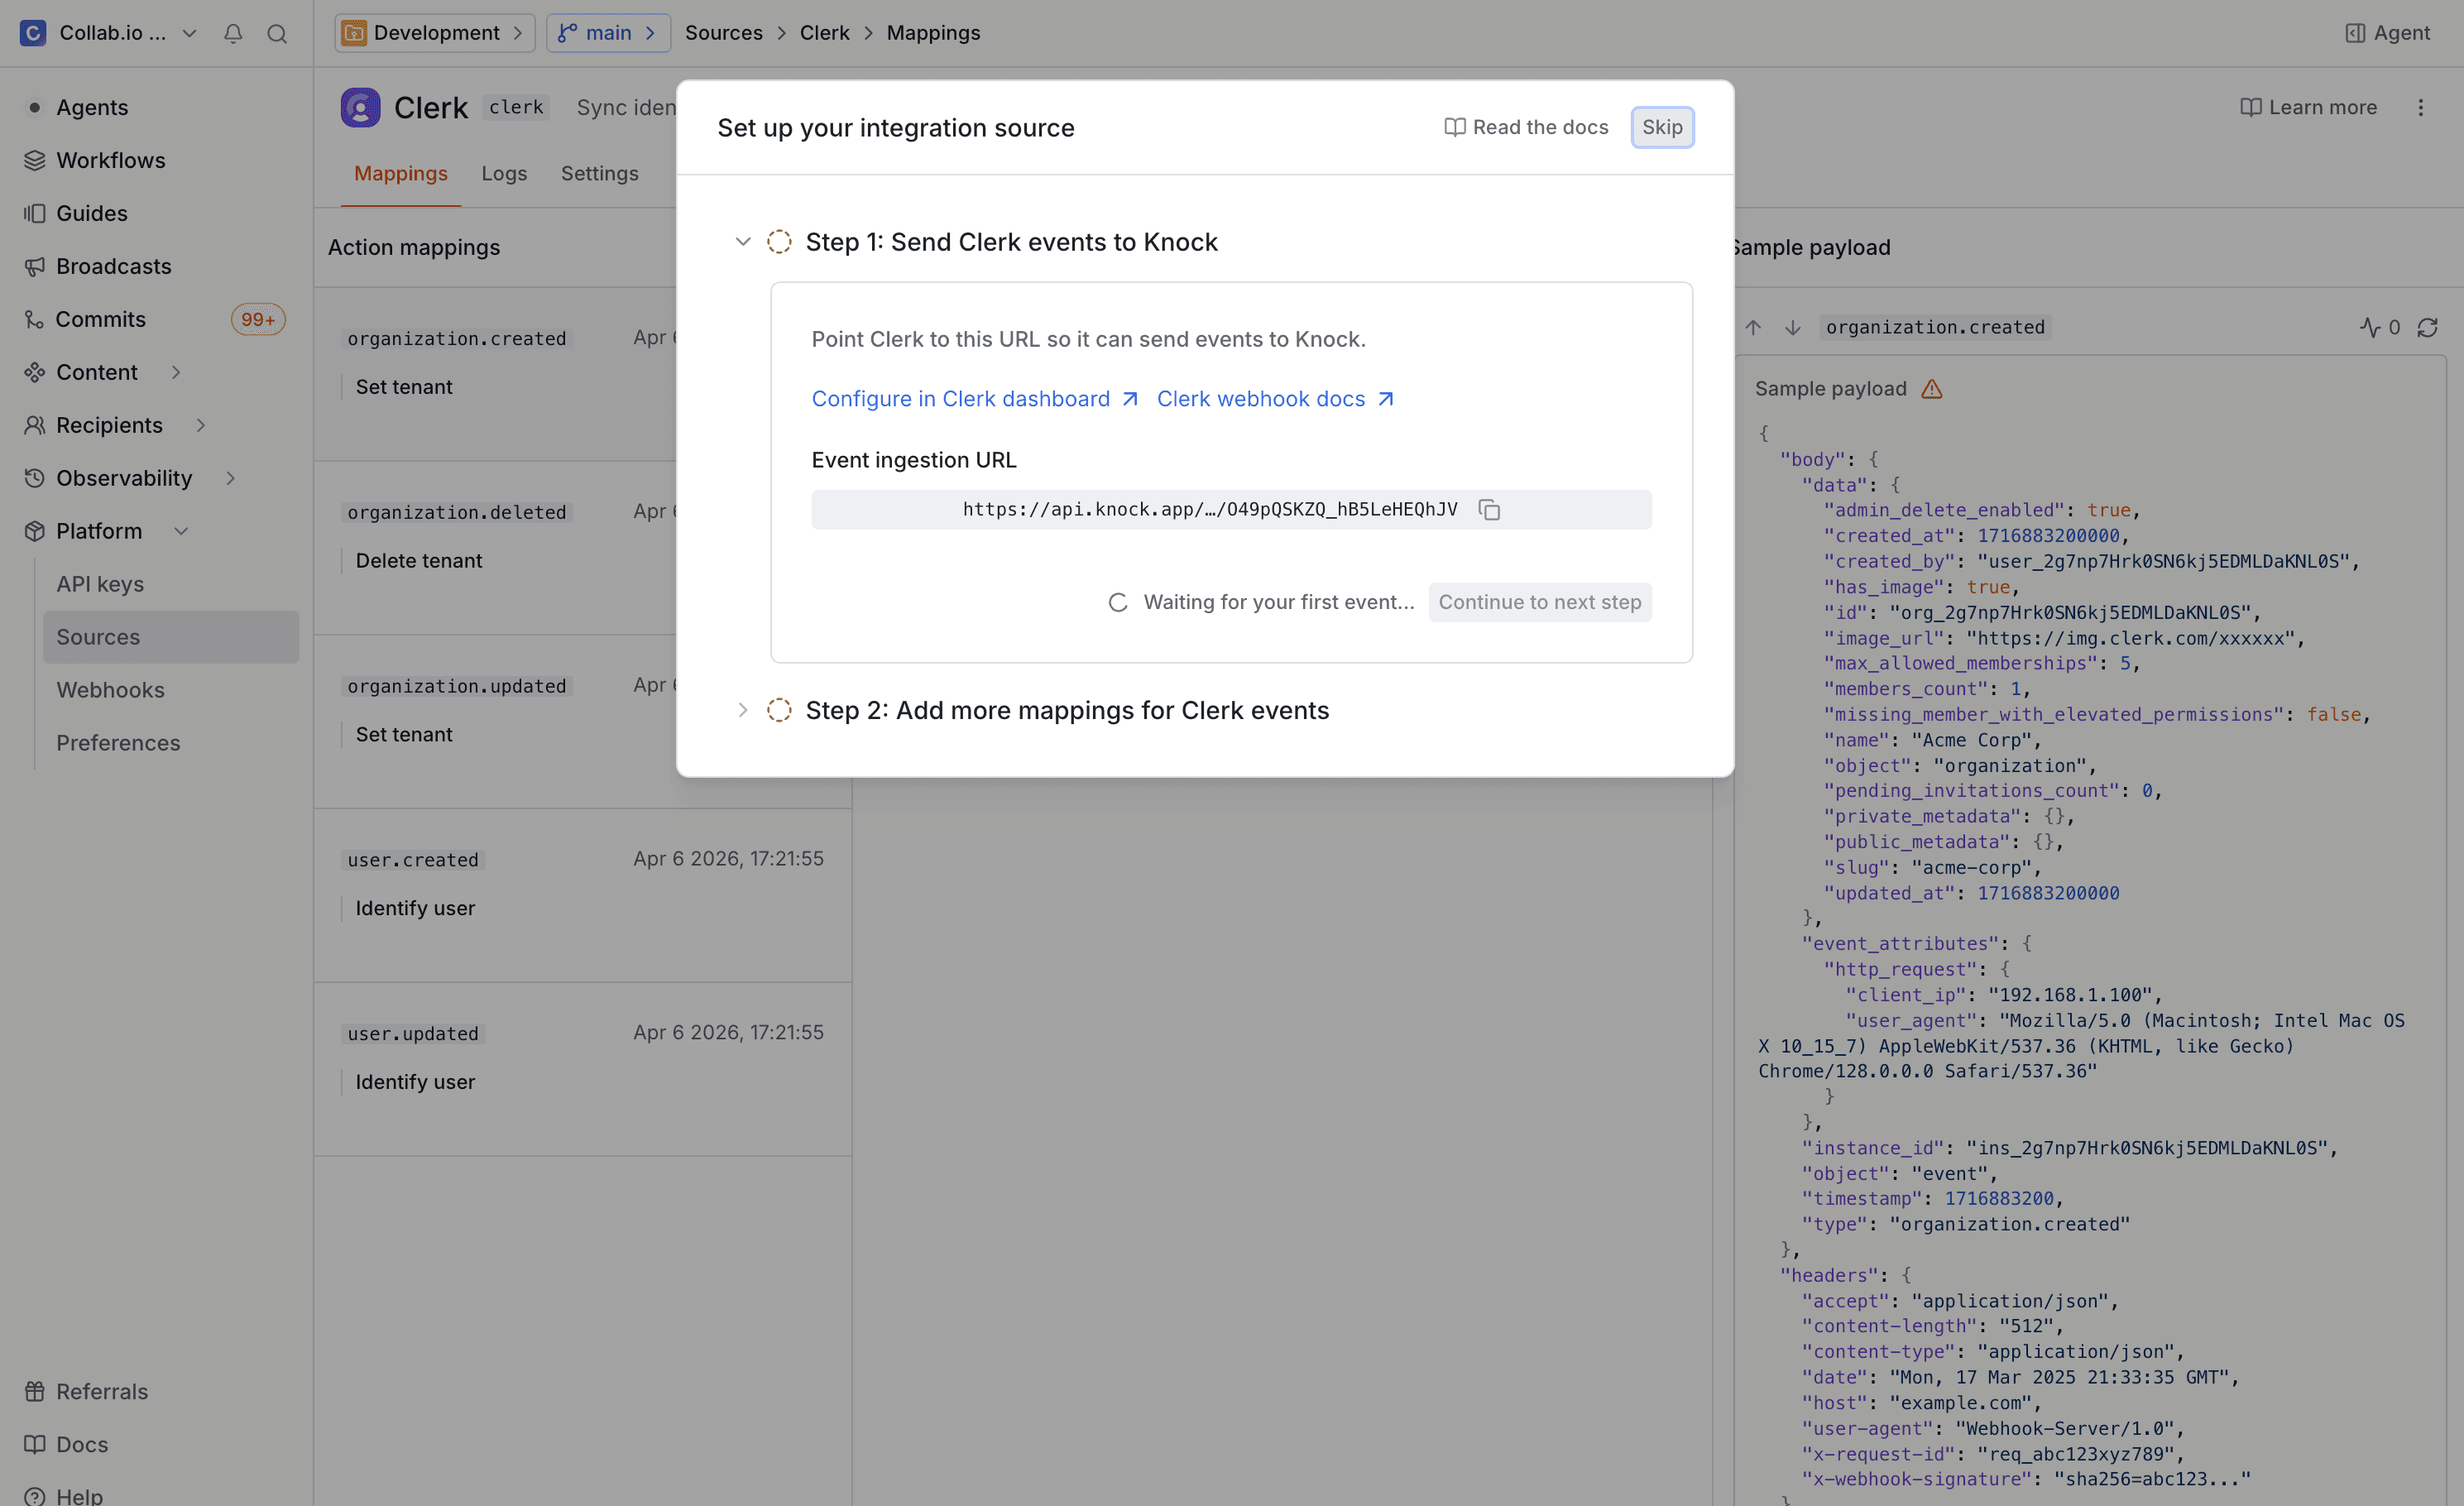Click the warning icon beside Sample payload
The image size is (2464, 1506).
[1934, 389]
